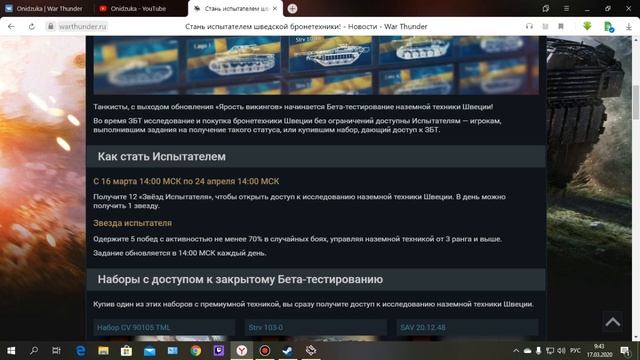This screenshot has height=360, width=640.
Task: Open OneDrive cloud tray icon
Action: coord(527,351)
